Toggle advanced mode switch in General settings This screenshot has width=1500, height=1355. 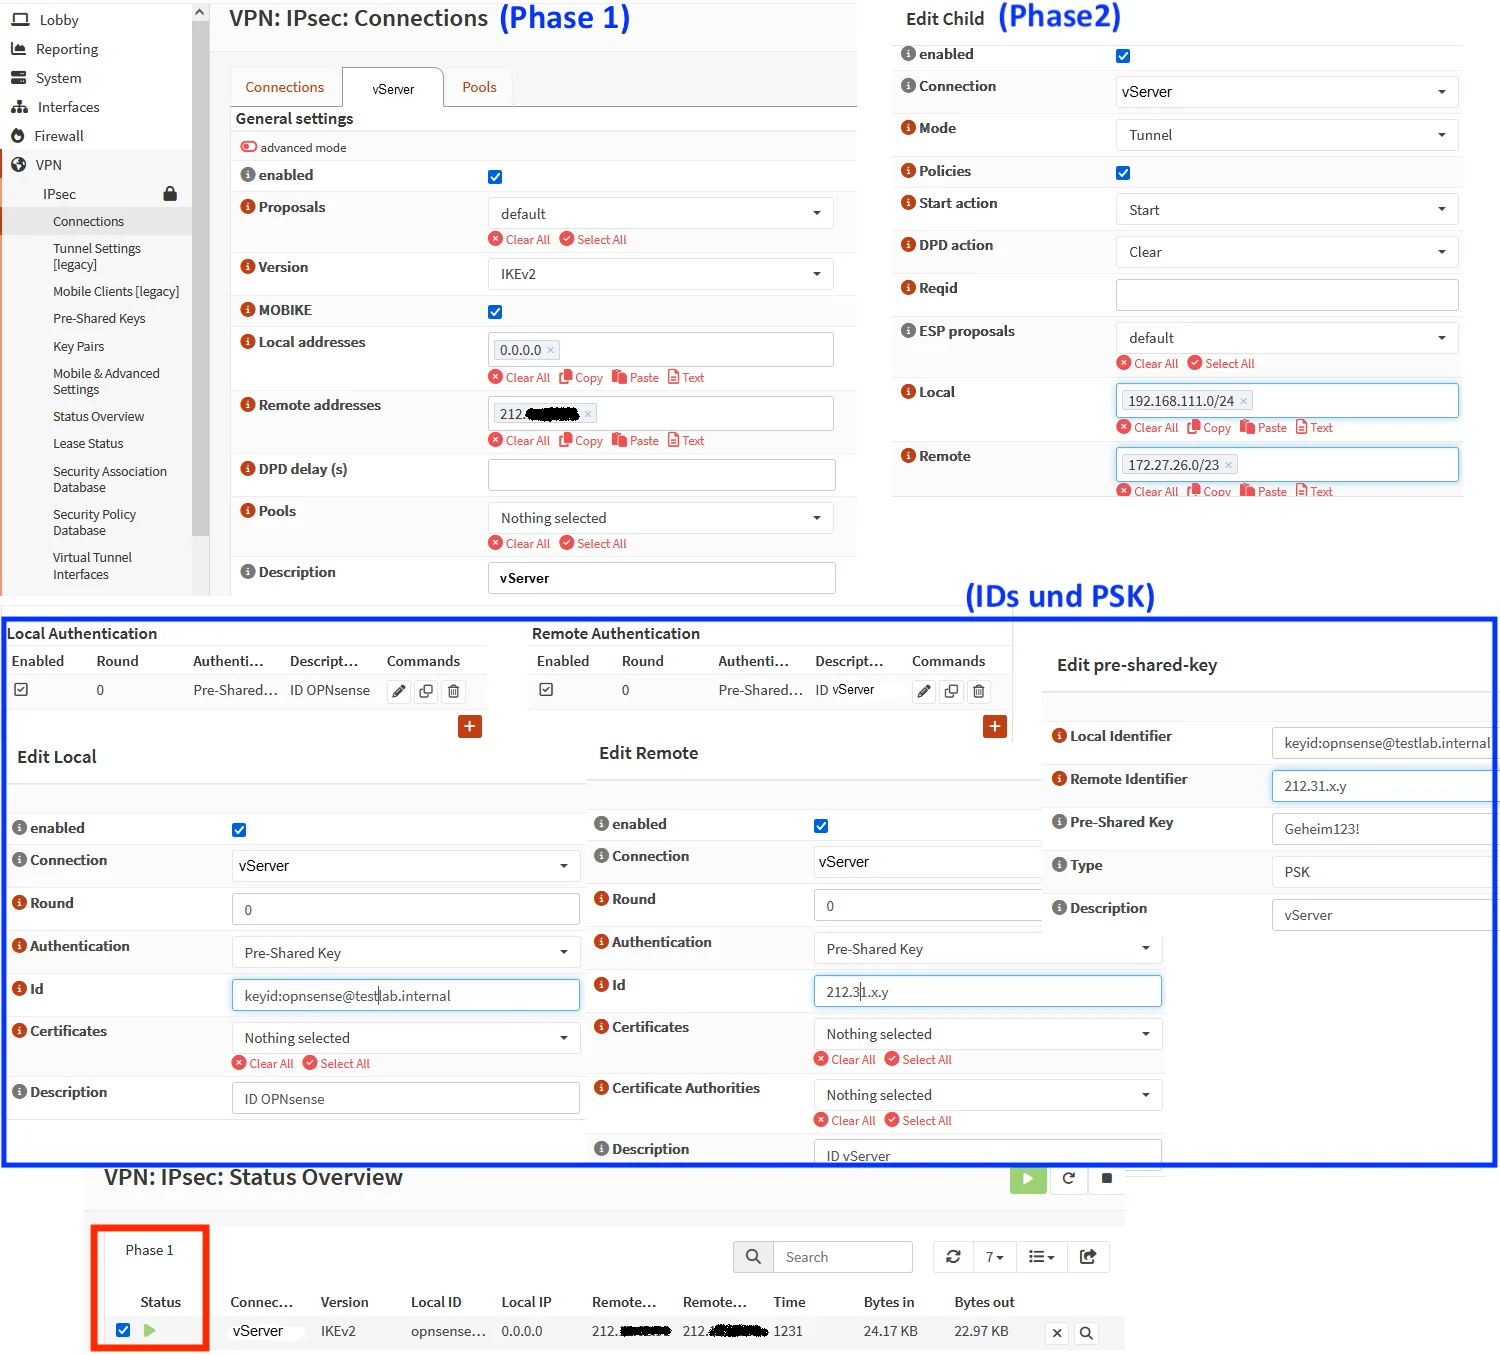[x=249, y=147]
